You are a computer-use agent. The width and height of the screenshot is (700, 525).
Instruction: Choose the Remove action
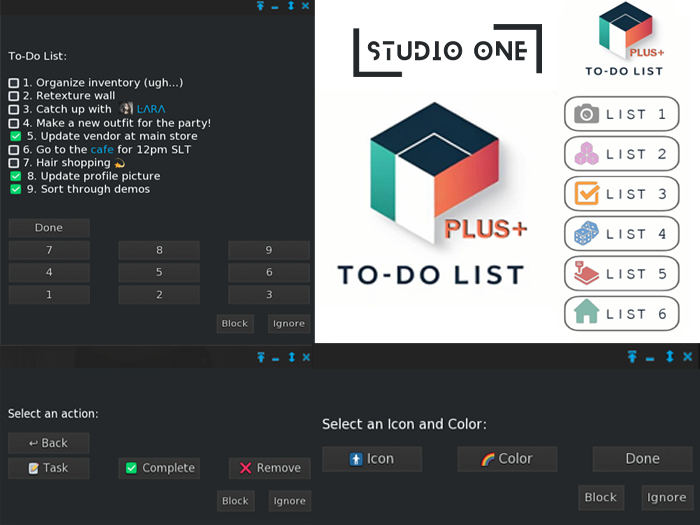click(x=270, y=468)
